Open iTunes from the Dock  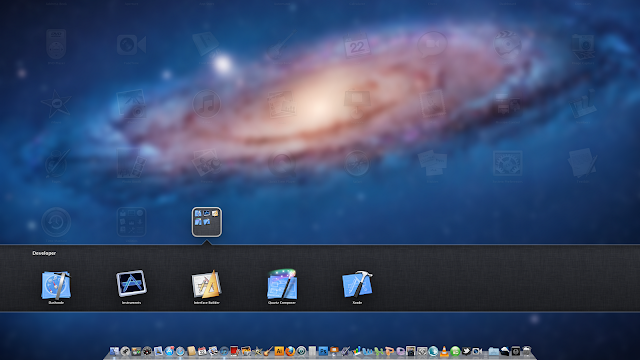(224, 351)
